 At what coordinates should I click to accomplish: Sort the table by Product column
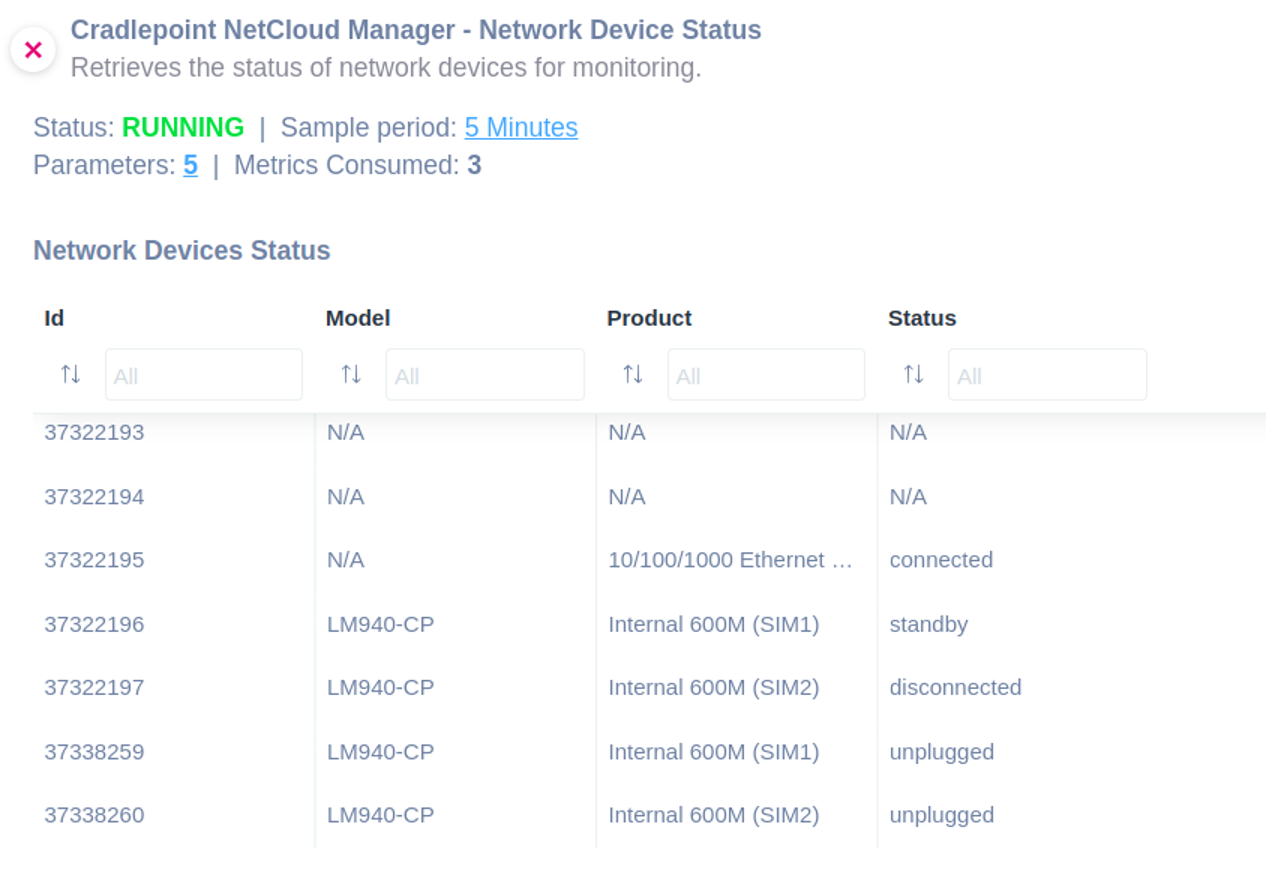coord(633,375)
